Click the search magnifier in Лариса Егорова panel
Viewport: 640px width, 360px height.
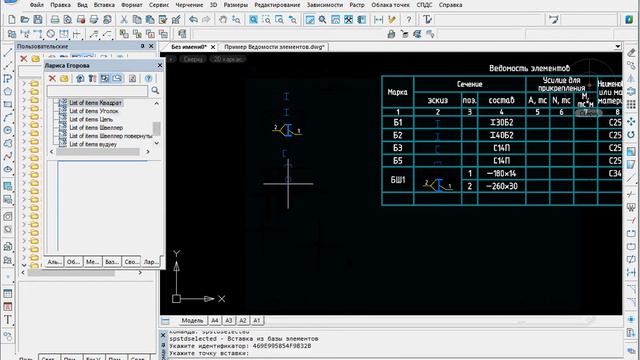(155, 91)
